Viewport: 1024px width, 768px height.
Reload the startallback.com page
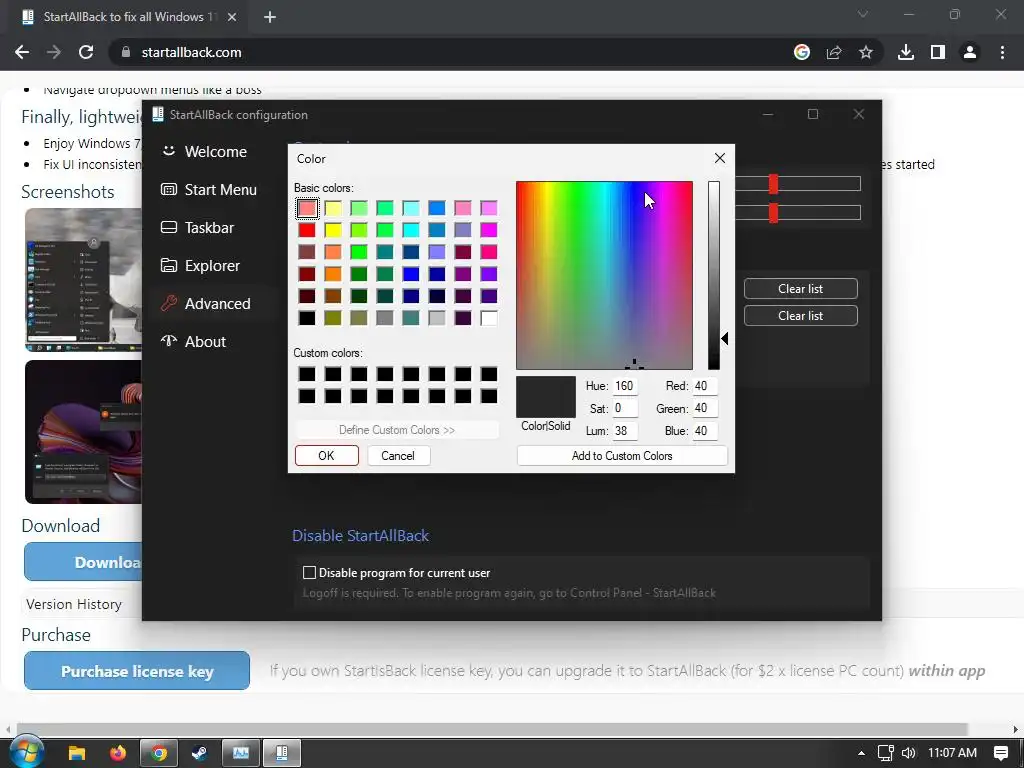coord(86,52)
